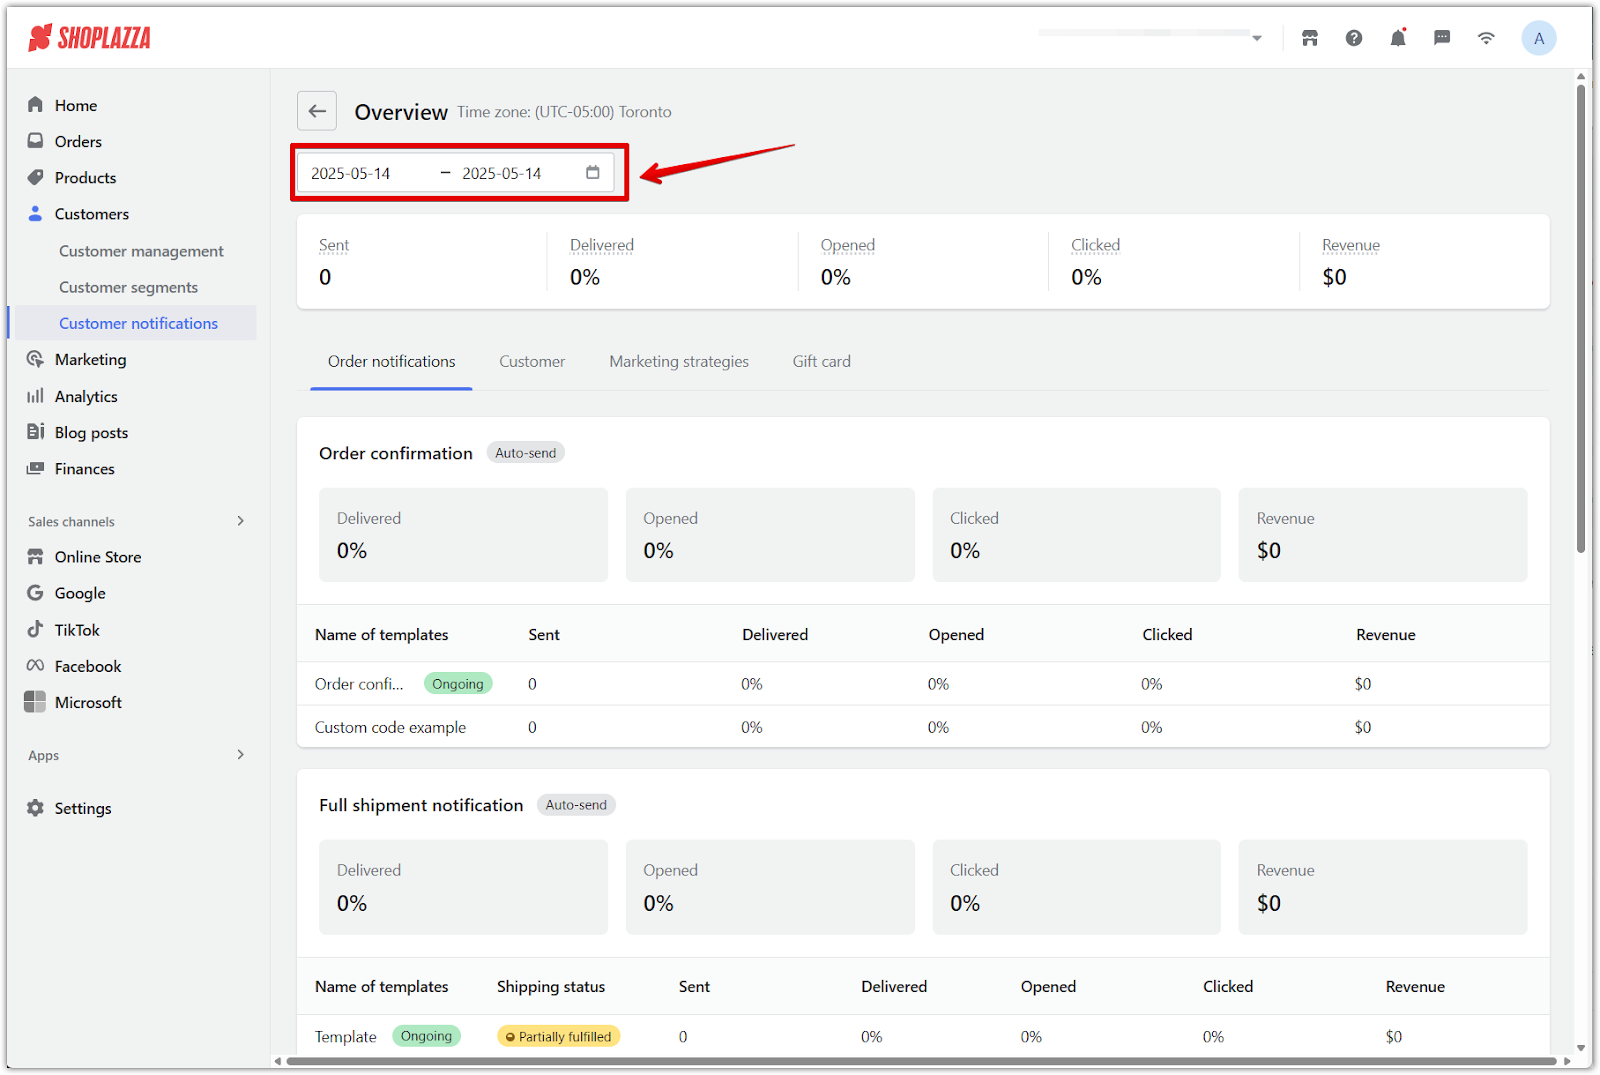Open Google sales channel
This screenshot has height=1075, width=1600.
coord(80,593)
